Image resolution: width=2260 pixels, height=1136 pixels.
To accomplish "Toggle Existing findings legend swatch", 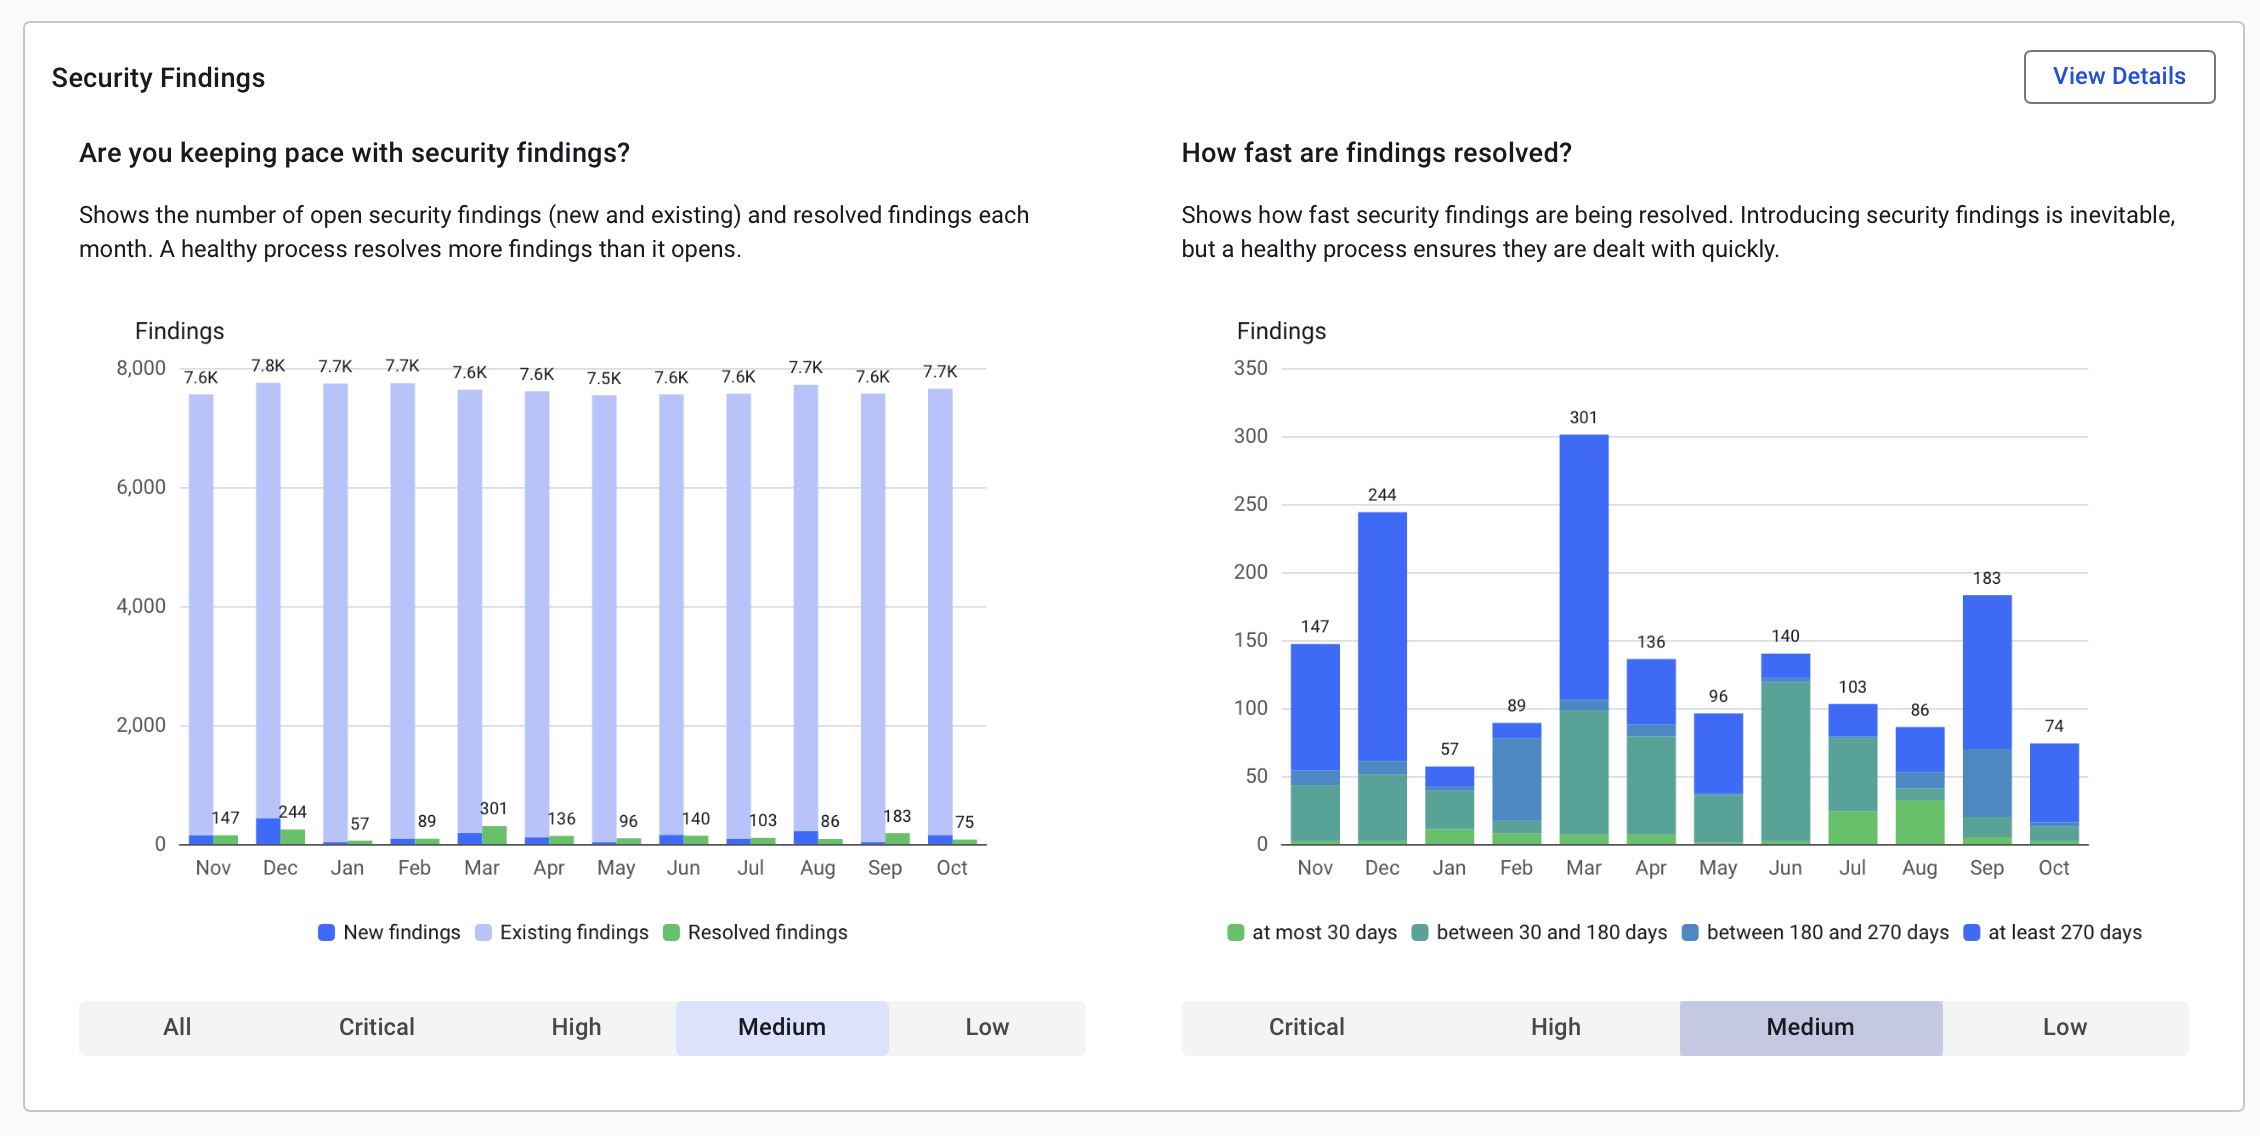I will click(x=483, y=932).
